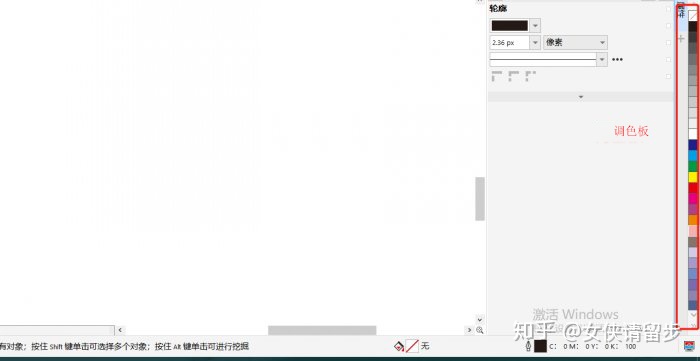Image resolution: width=700 pixels, height=361 pixels.
Task: Toggle the small box beside corner icons row
Action: (x=668, y=76)
